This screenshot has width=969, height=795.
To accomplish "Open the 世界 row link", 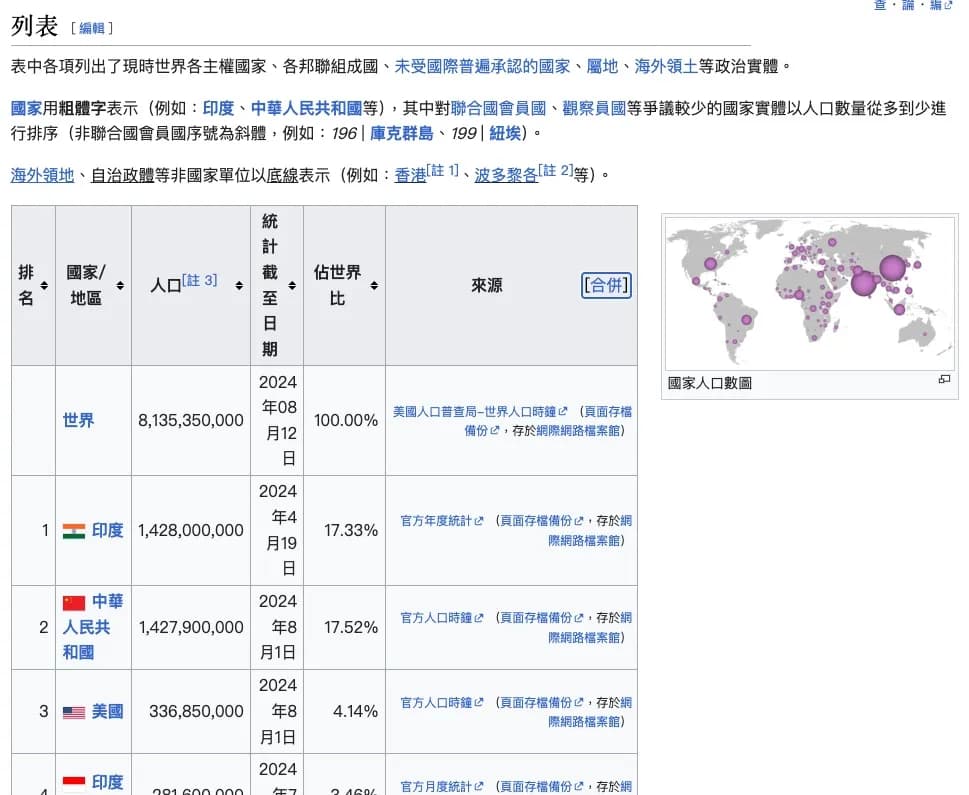I will click(78, 420).
